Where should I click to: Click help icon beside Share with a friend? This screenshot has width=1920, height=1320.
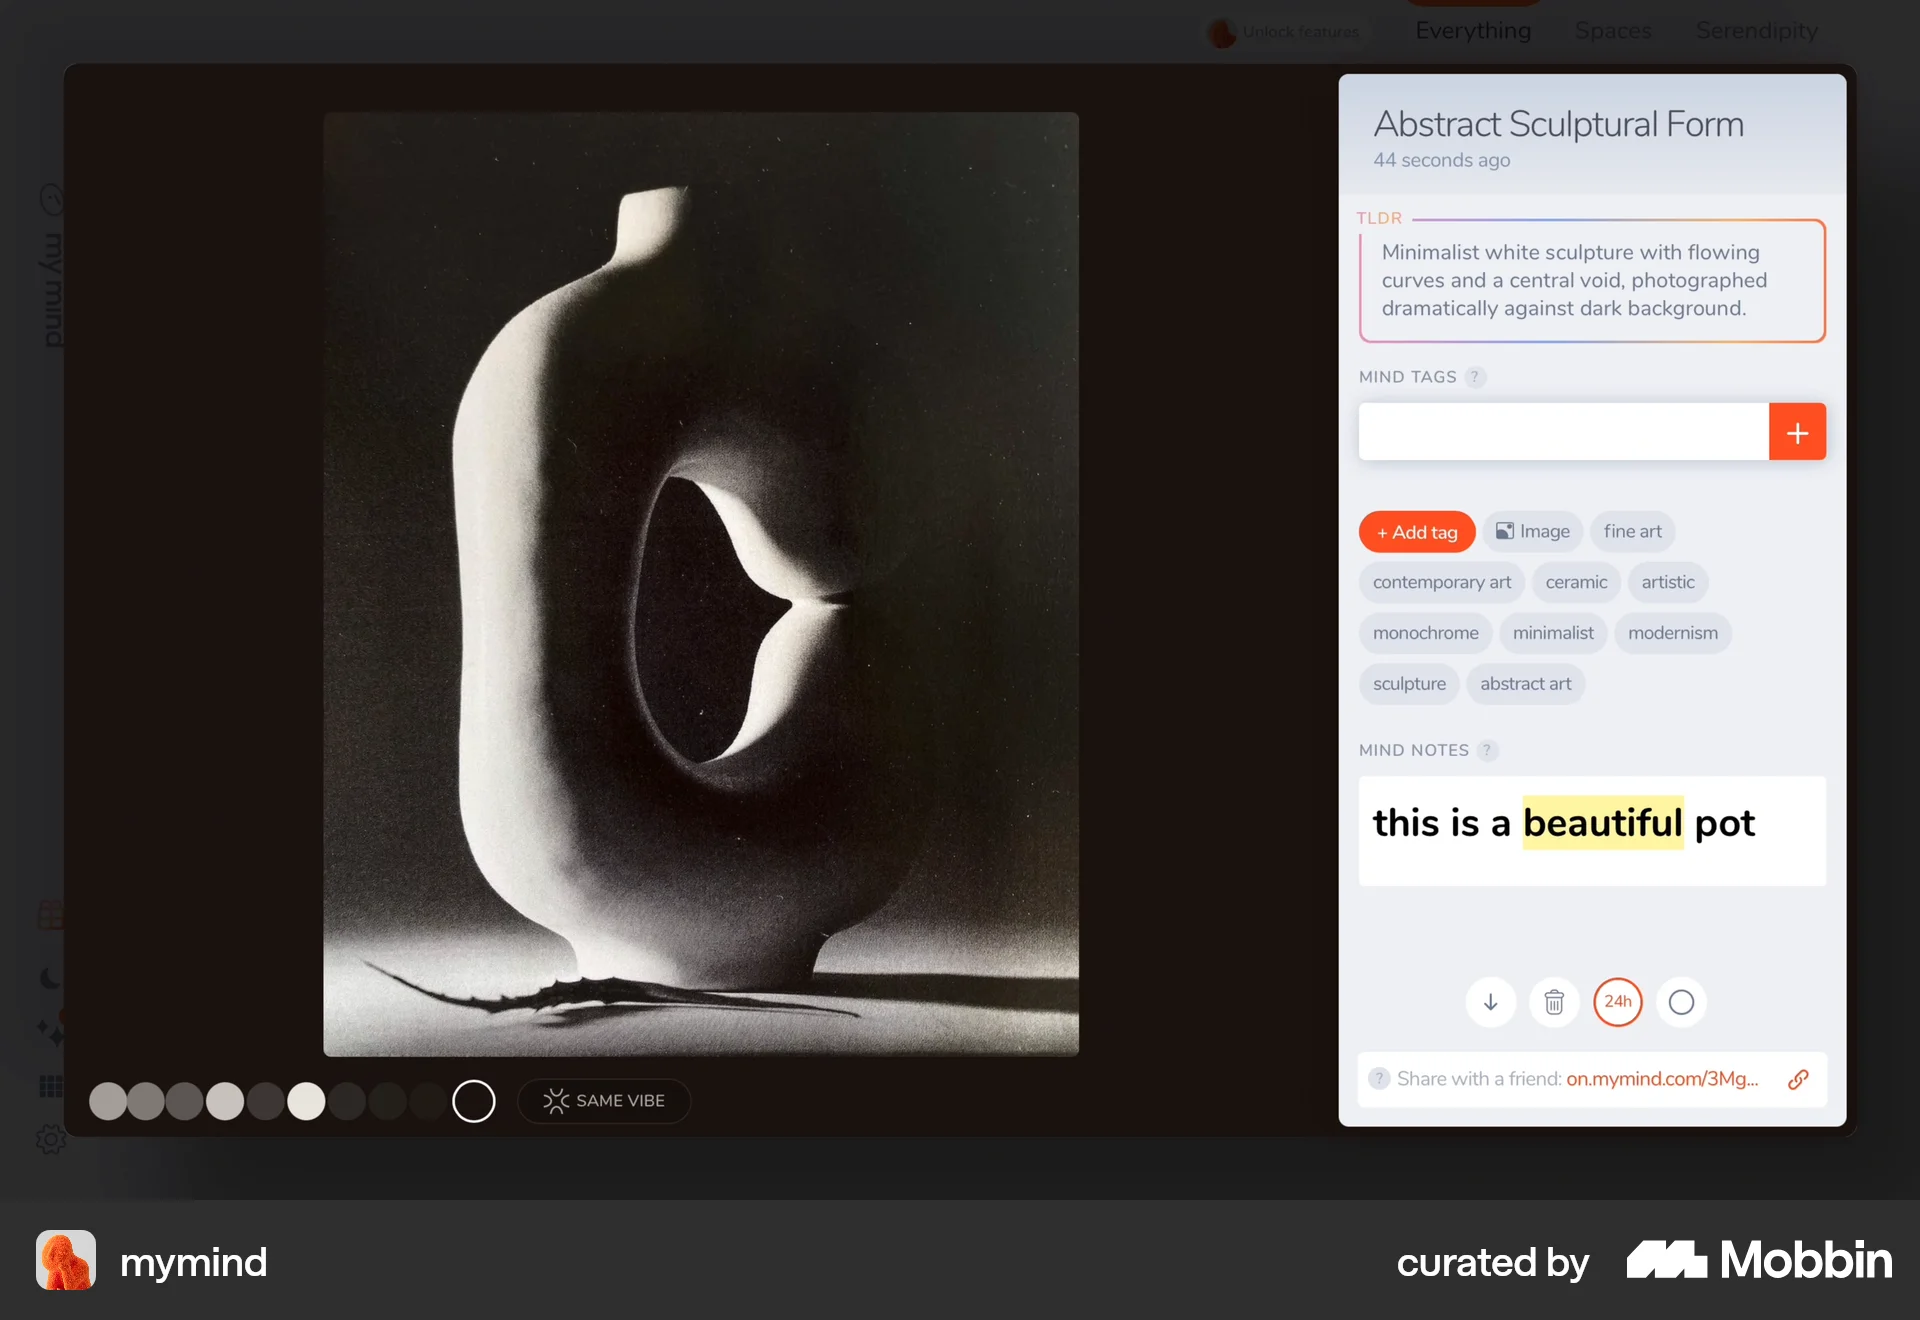tap(1379, 1079)
